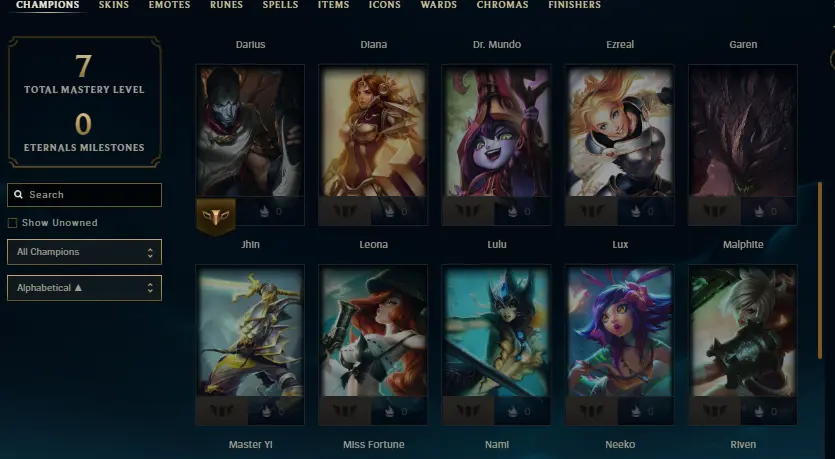Go to the Chromas tab
835x459 pixels.
(502, 5)
